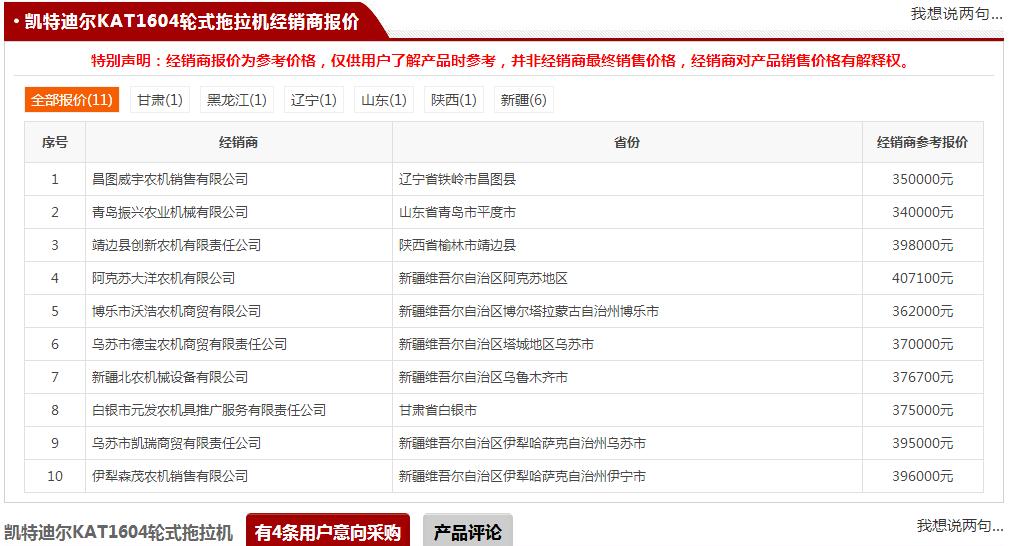Viewport: 1013px width, 546px height.
Task: Open dealer 乌苏市凯瑞商贸有限责任公司
Action: coord(176,443)
